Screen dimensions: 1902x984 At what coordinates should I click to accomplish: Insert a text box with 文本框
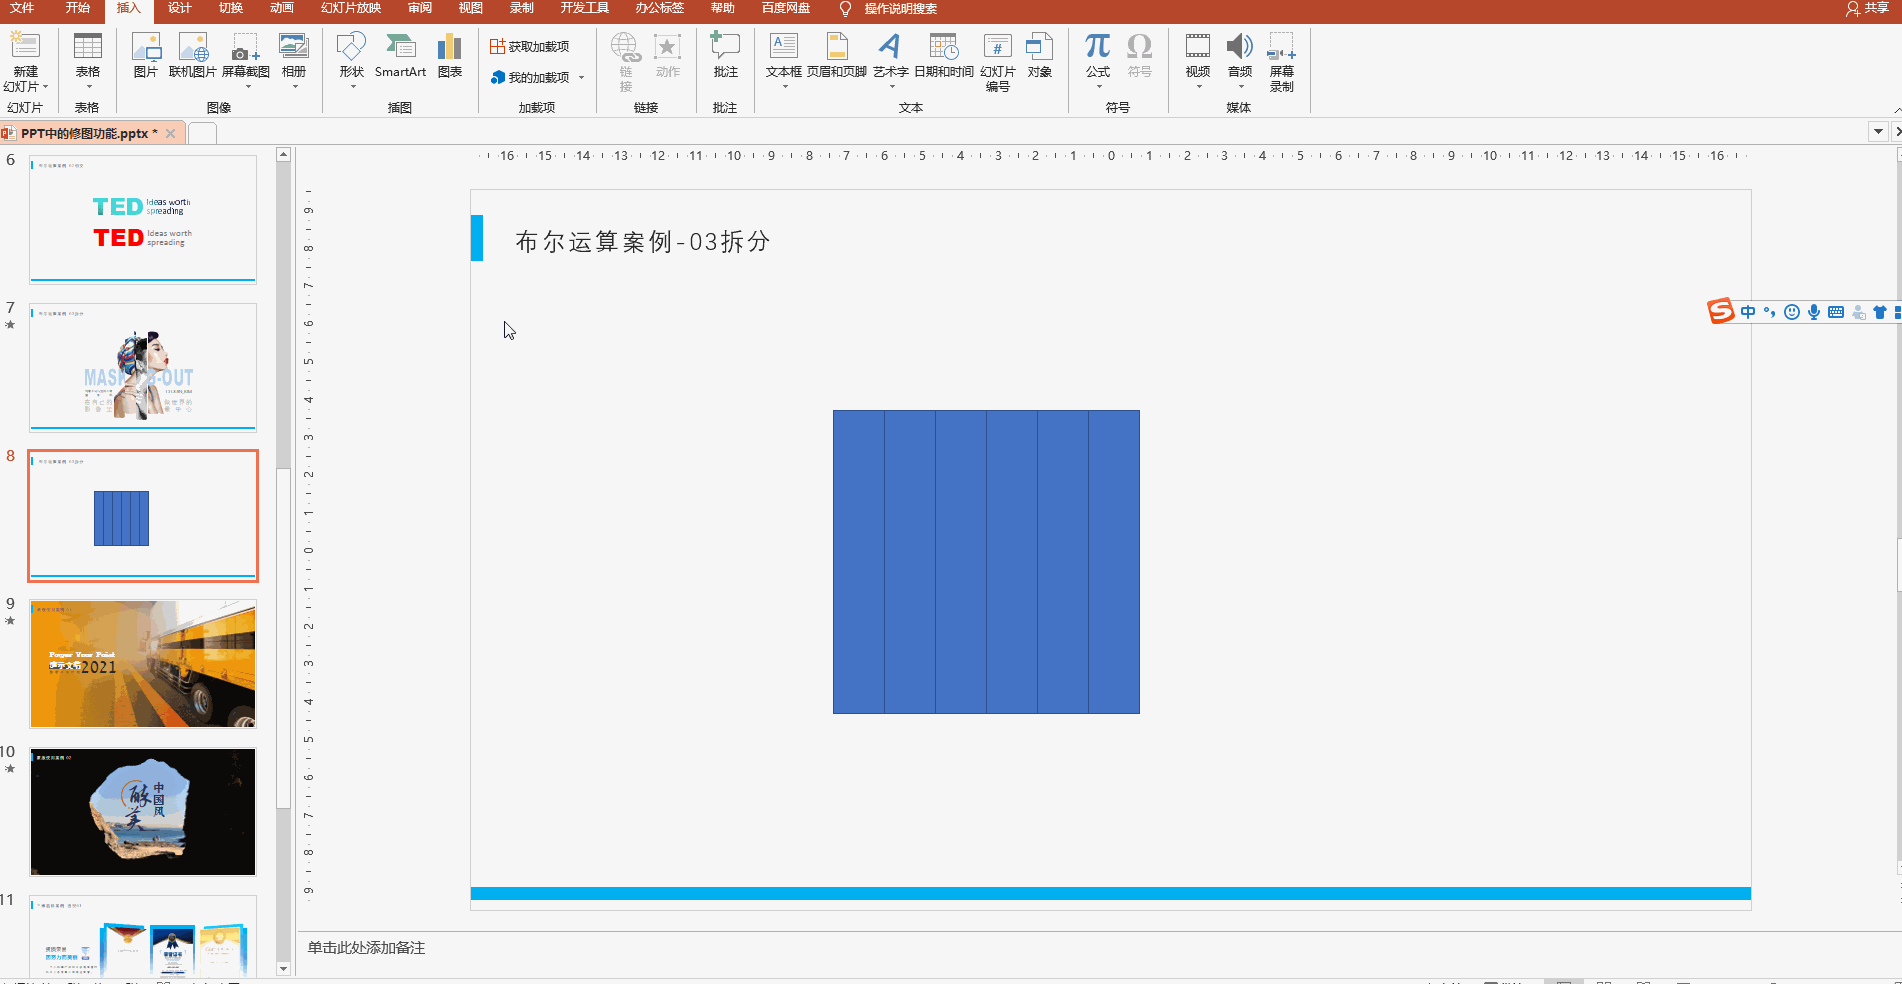click(784, 55)
